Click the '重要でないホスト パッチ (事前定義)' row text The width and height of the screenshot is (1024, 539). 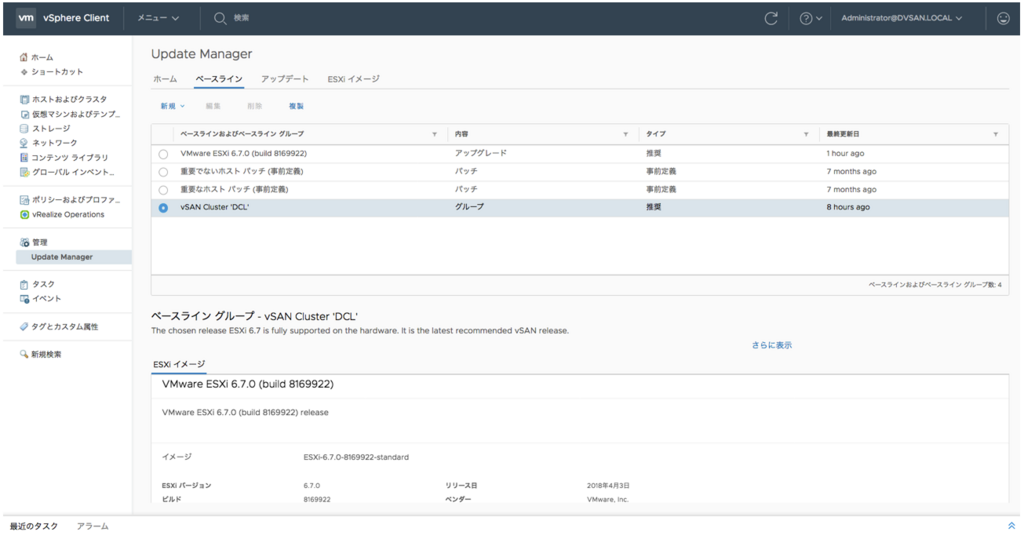(x=242, y=171)
